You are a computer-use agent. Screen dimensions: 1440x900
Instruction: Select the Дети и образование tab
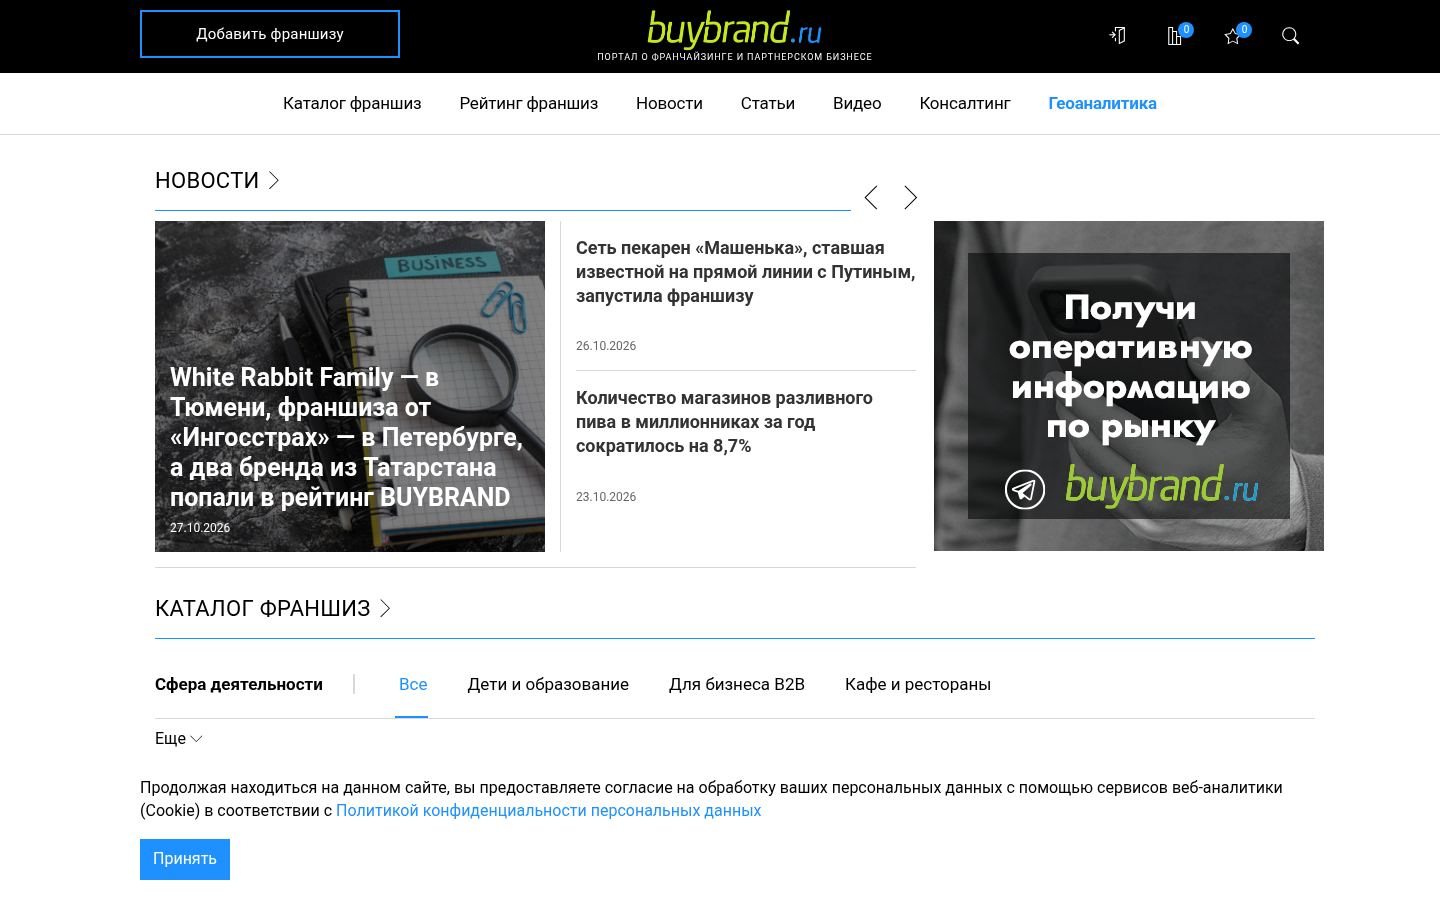click(548, 685)
